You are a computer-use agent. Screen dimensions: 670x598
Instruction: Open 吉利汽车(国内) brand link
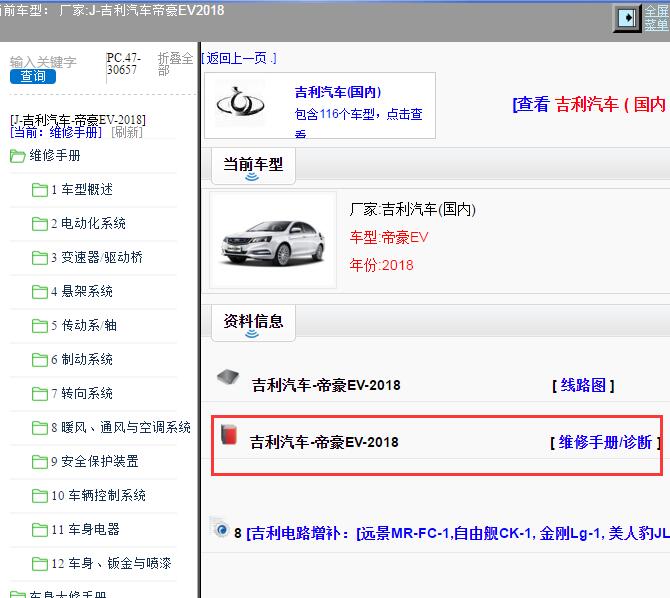(x=338, y=92)
